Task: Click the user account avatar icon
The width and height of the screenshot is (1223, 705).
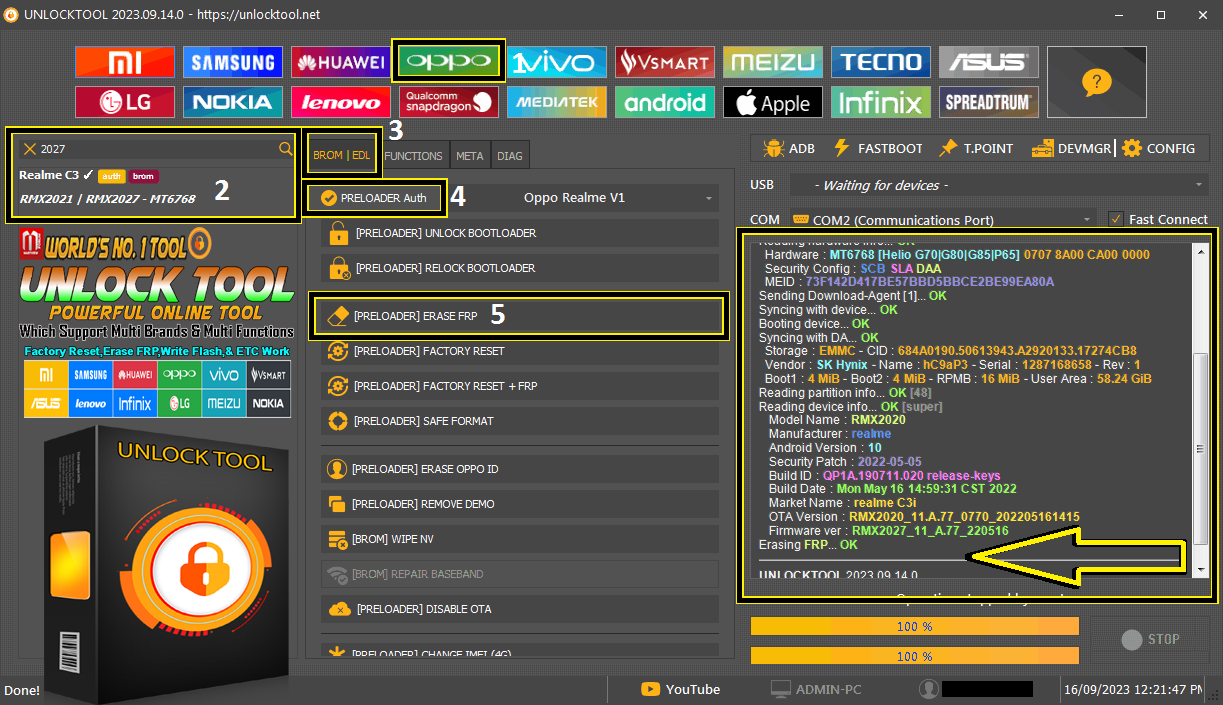Action: pos(929,689)
